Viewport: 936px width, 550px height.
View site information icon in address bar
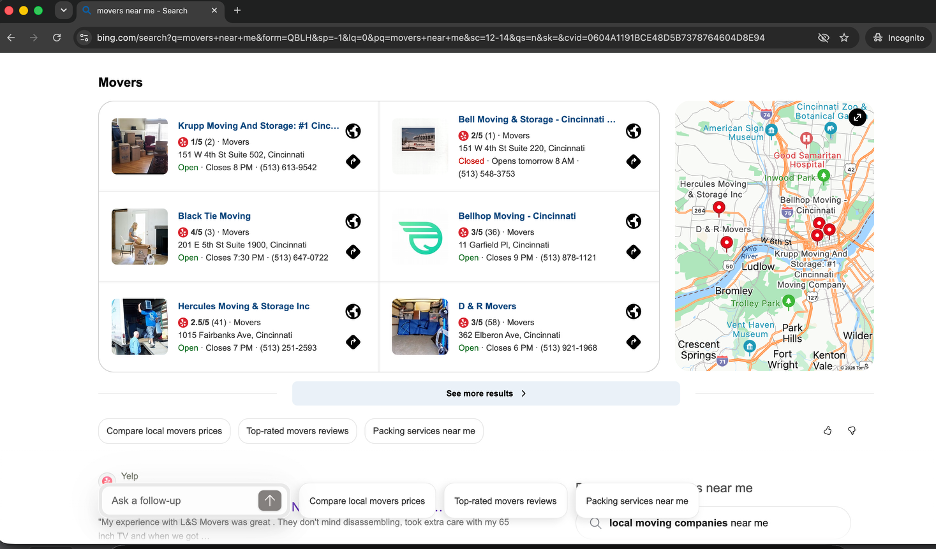(x=84, y=38)
